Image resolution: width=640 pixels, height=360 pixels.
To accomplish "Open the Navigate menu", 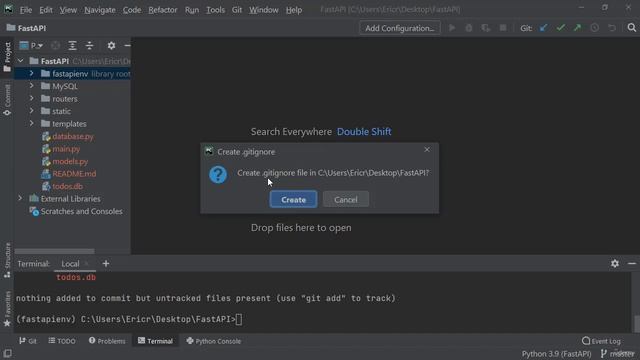I will (x=100, y=10).
